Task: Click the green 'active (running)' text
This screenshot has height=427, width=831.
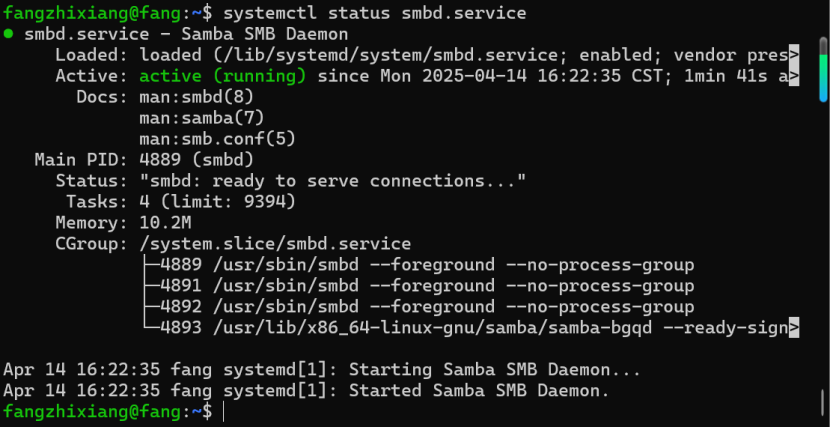Action: click(223, 76)
